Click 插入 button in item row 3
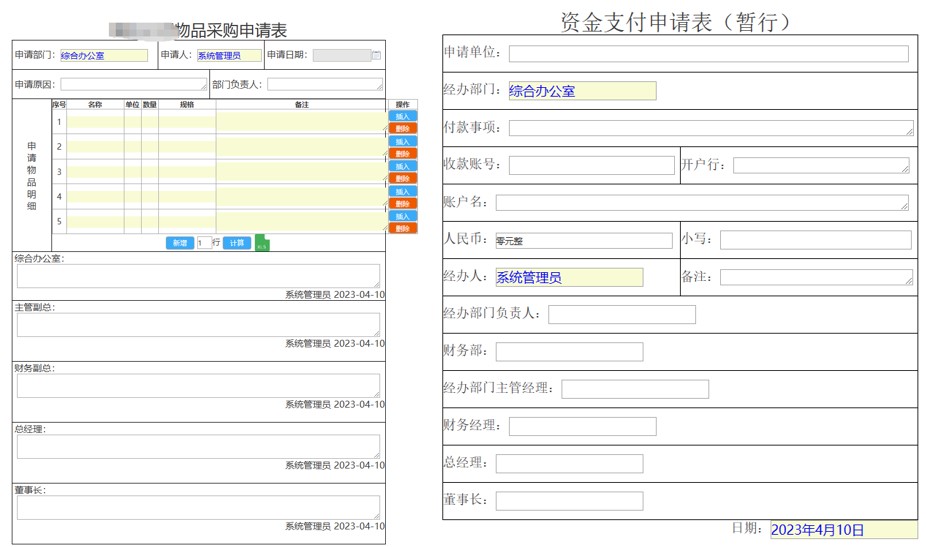Viewport: 926px width, 547px height. tap(403, 167)
